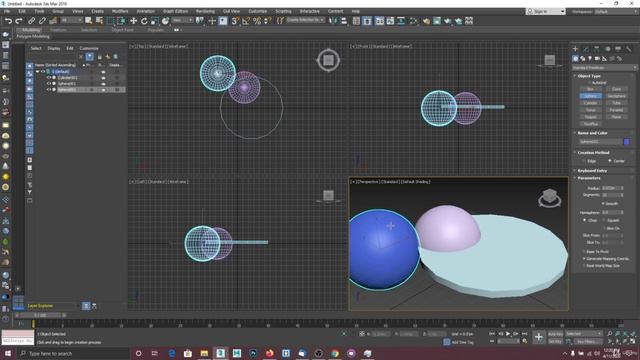This screenshot has width=640, height=360.
Task: Open the Utilities wrench tab in command panel
Action: (629, 49)
